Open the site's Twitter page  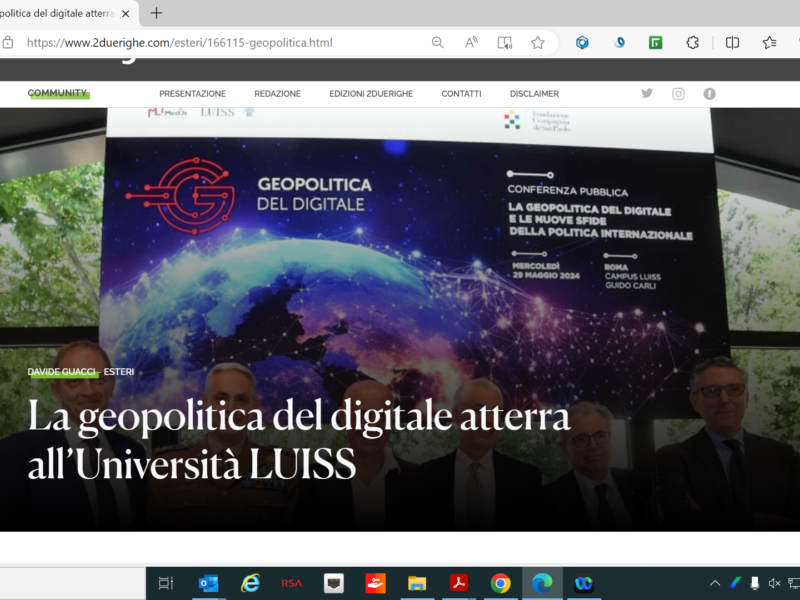pos(647,93)
